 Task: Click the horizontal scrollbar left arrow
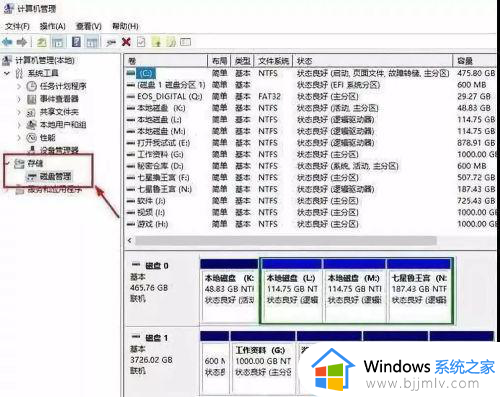point(130,240)
